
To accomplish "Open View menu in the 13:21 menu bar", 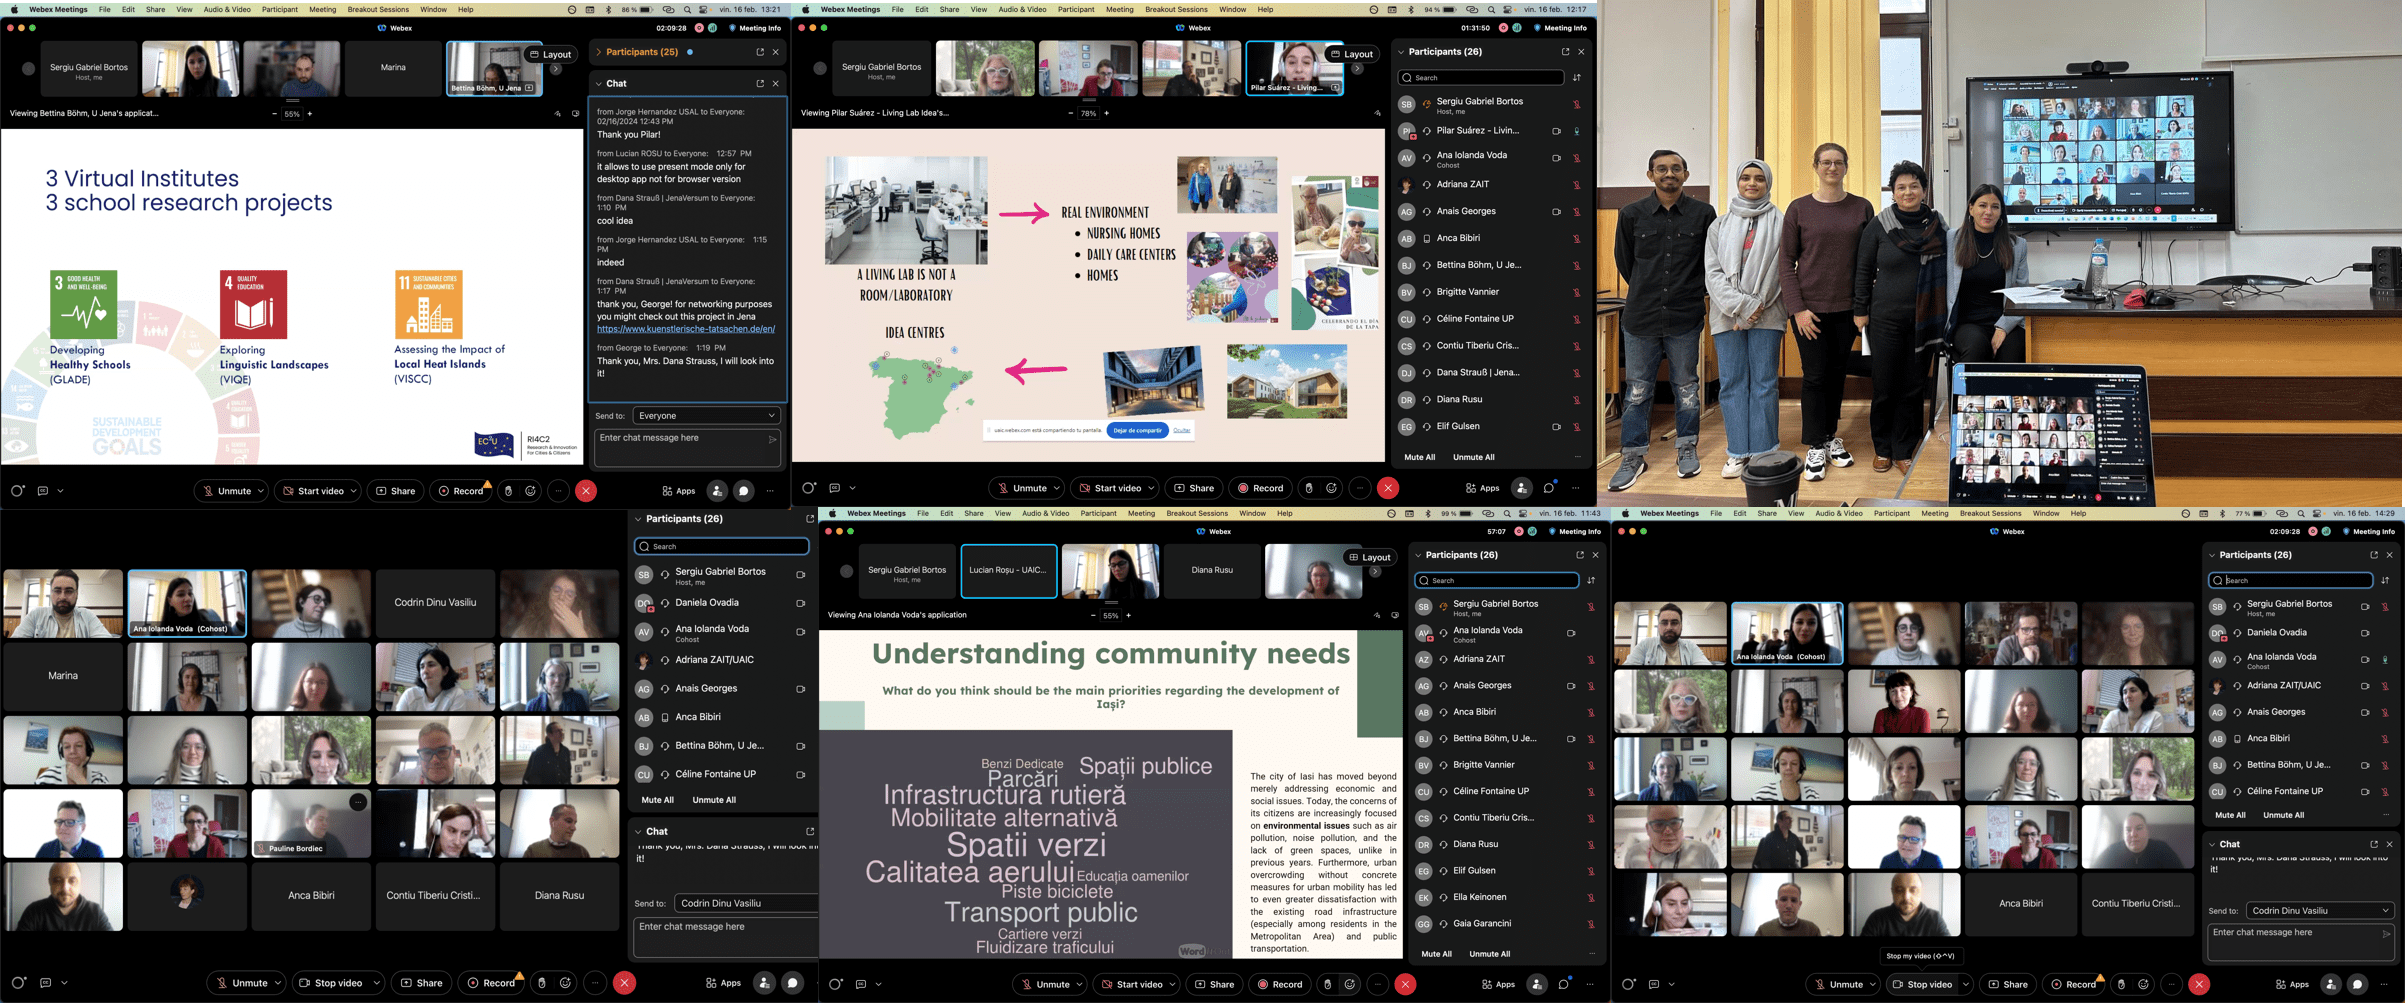I will tap(184, 9).
